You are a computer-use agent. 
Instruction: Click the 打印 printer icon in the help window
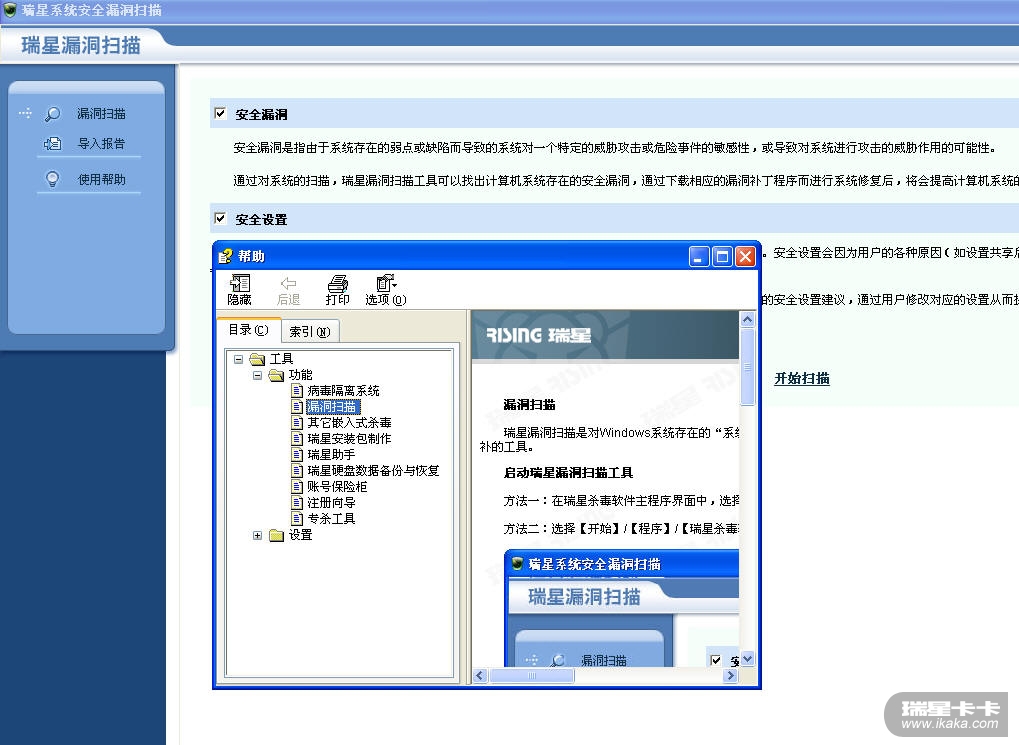tap(337, 290)
